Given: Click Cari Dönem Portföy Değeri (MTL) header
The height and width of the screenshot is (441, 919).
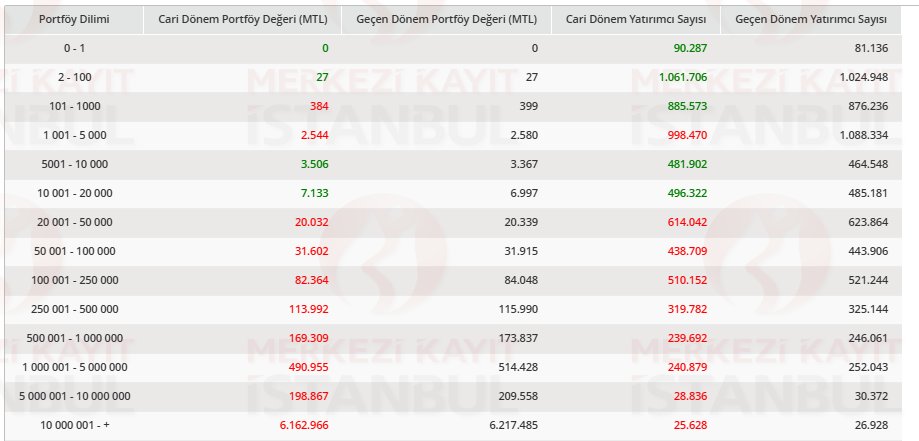Looking at the screenshot, I should [243, 19].
